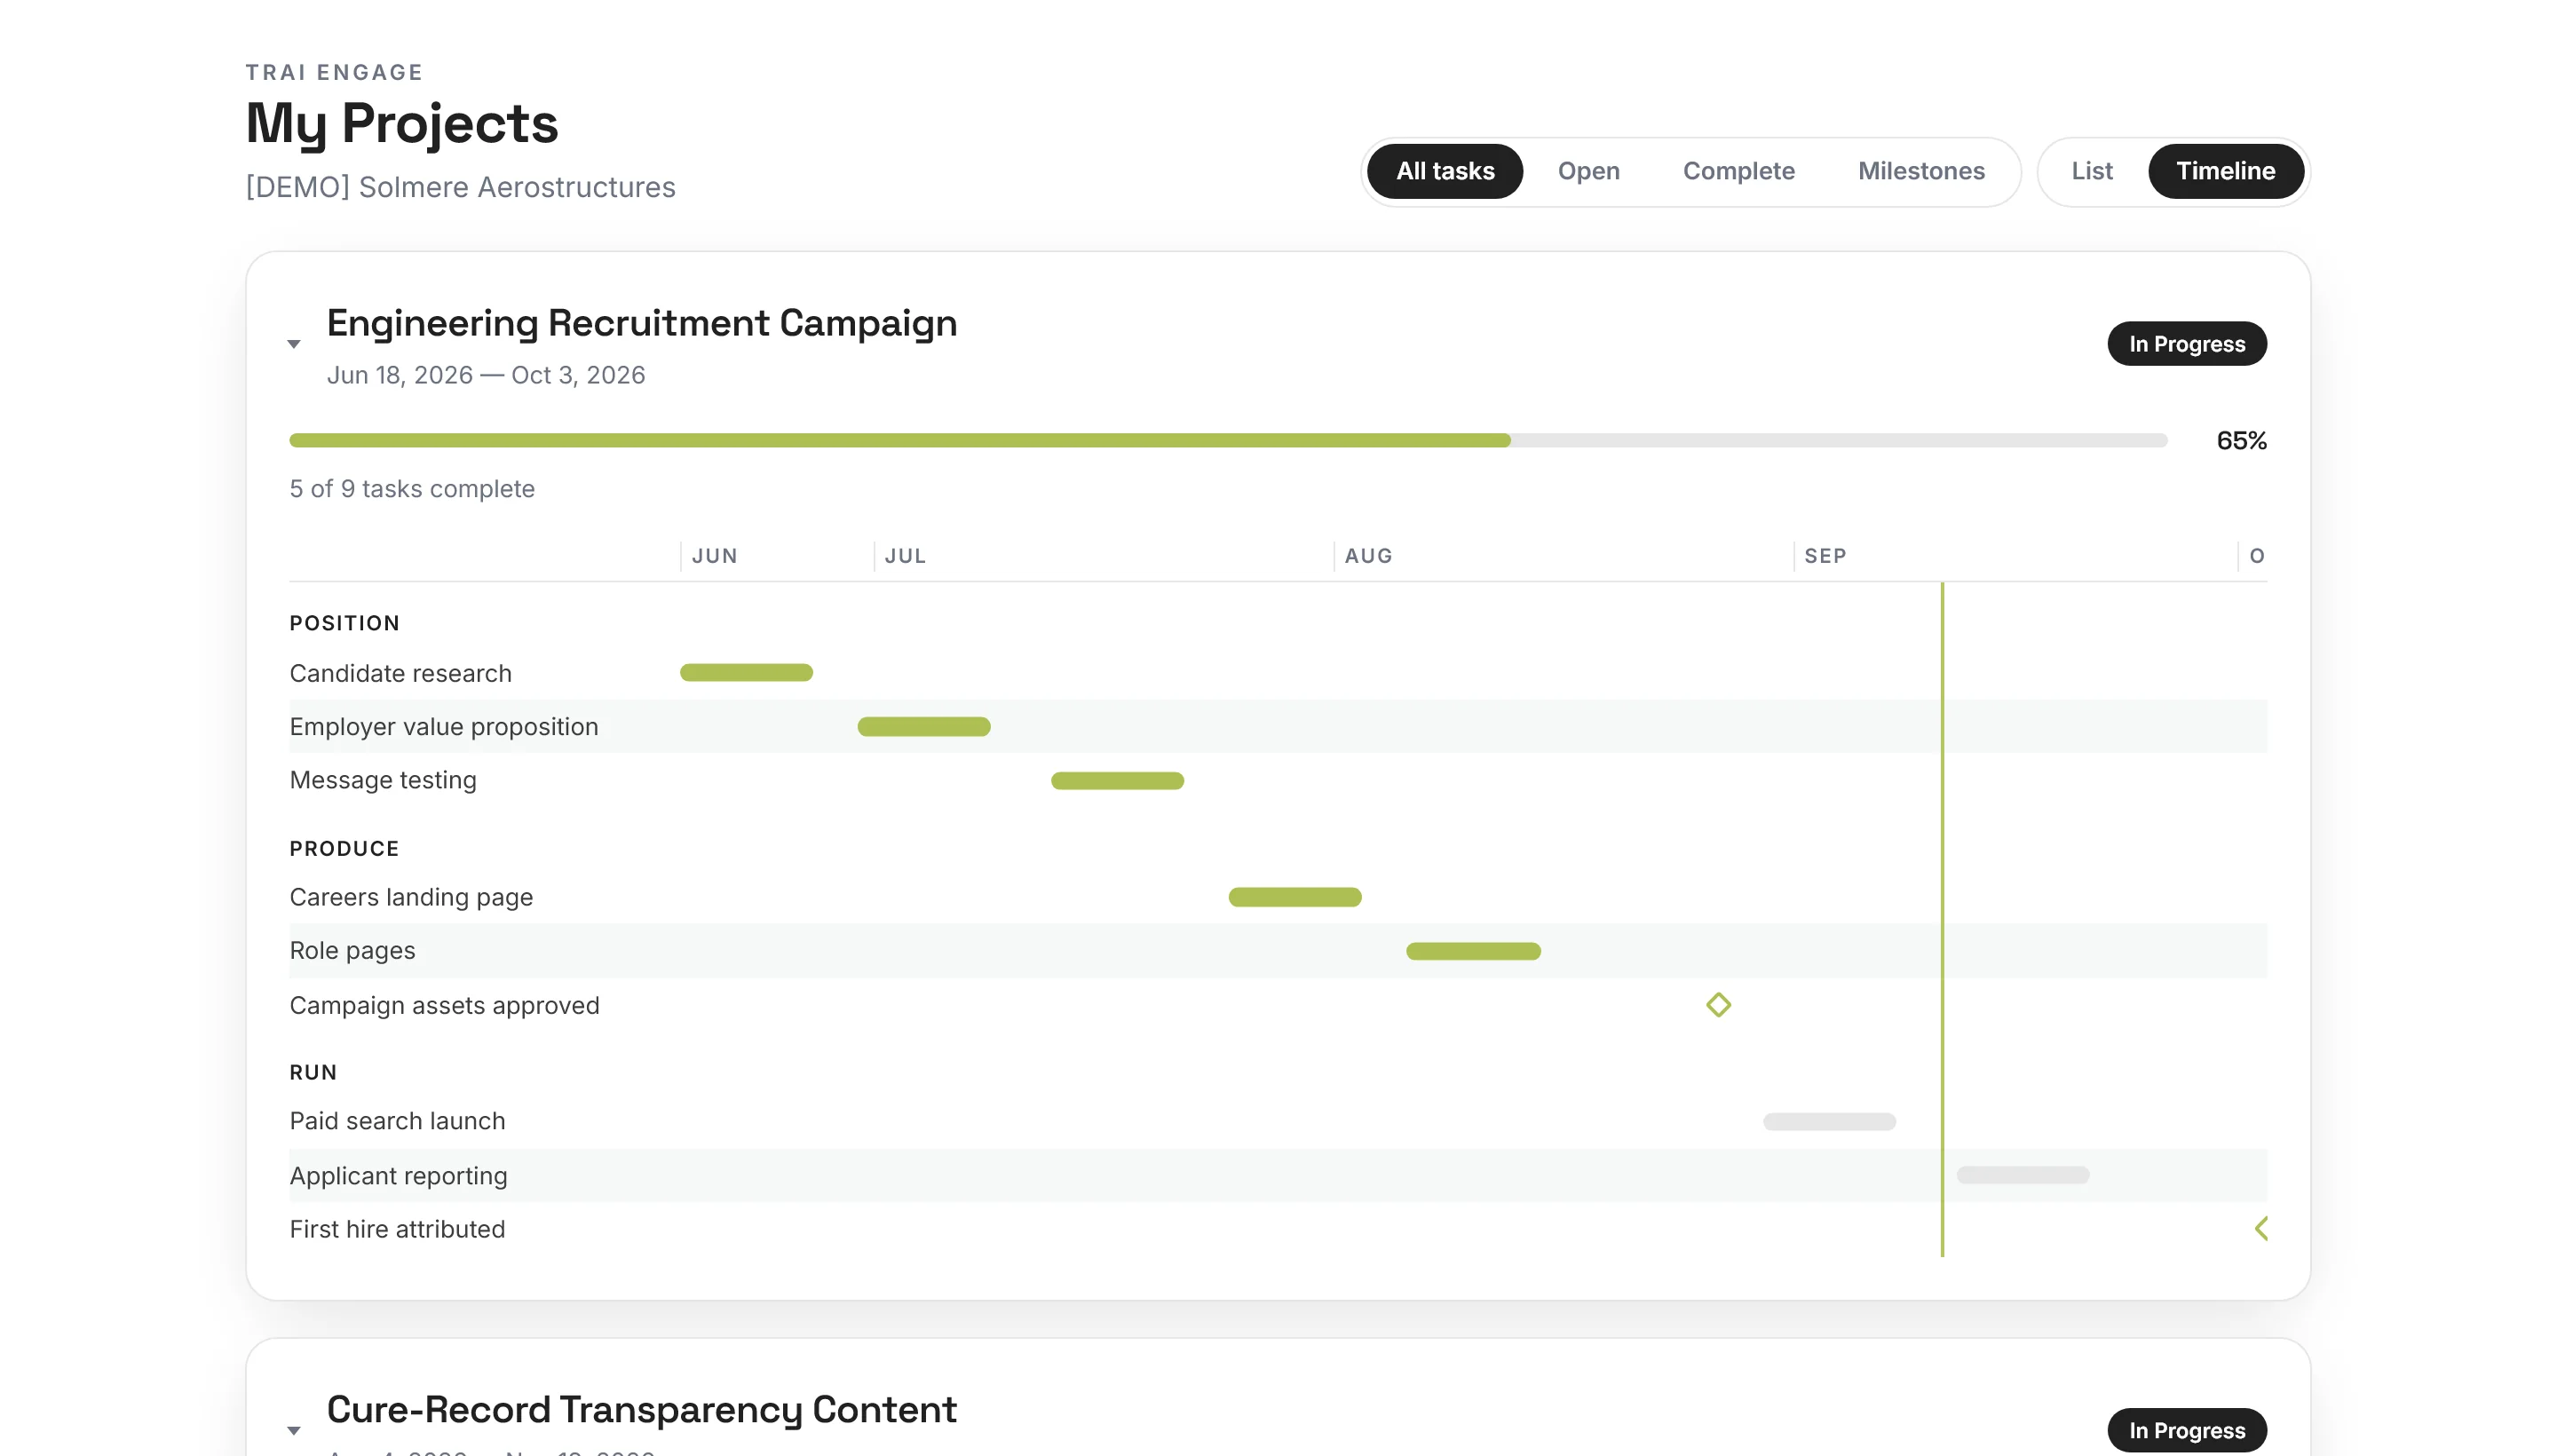
Task: Click the RUN group heading
Action: coord(313,1072)
